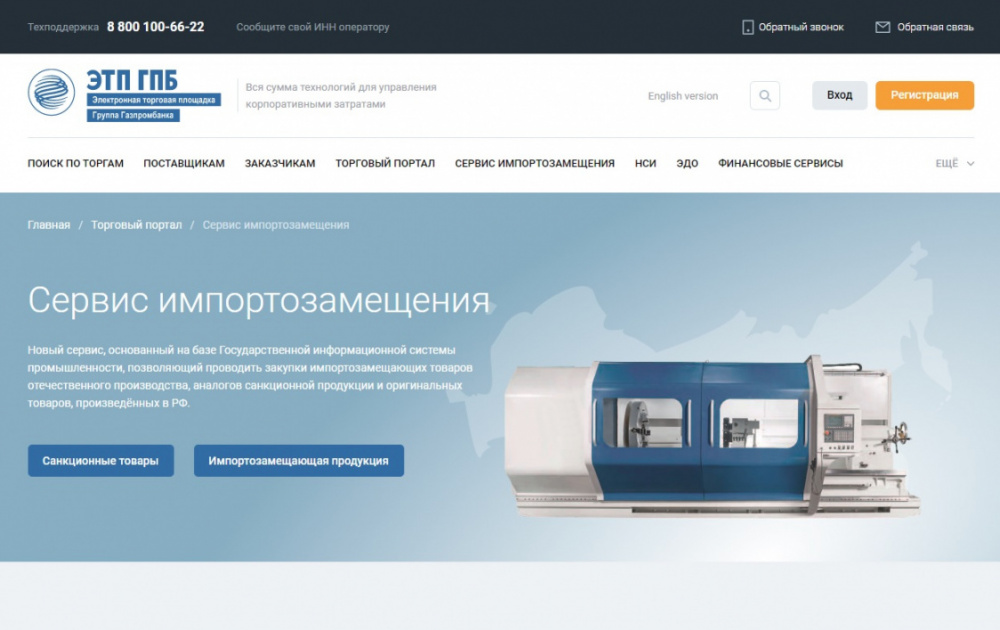Click the ЭТП ГПБ logo
This screenshot has height=630, width=1000.
124,95
